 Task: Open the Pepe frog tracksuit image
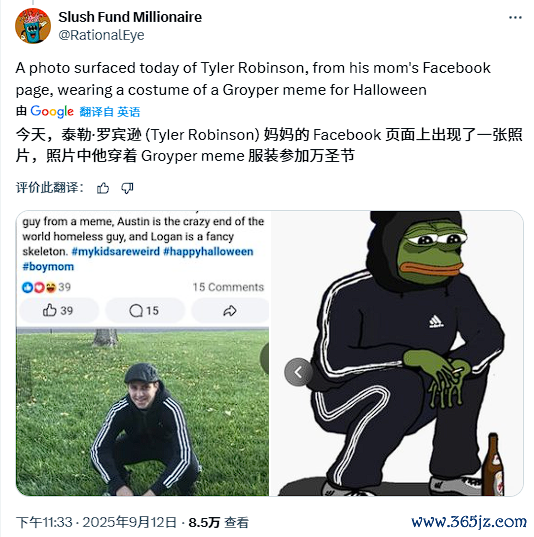click(397, 353)
